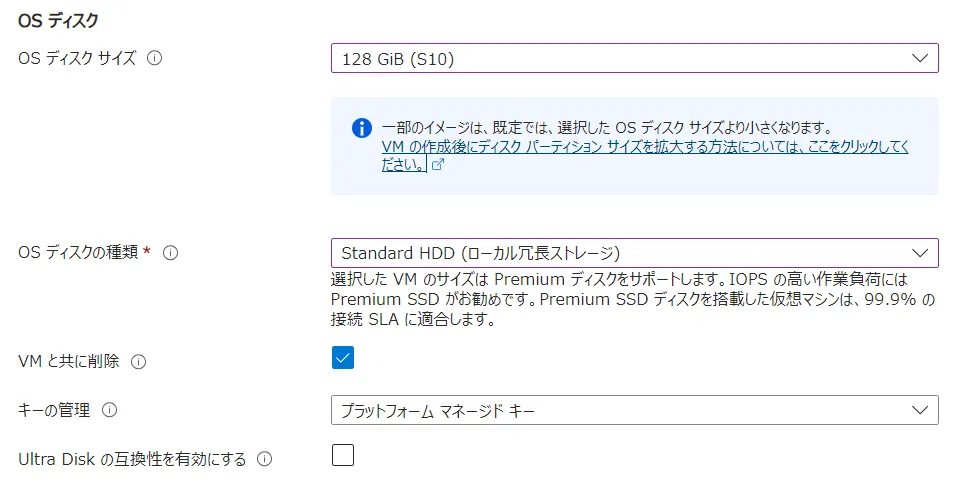The width and height of the screenshot is (958, 481).
Task: Click the VM と共に削除 label text
Action: pyautogui.click(x=69, y=362)
